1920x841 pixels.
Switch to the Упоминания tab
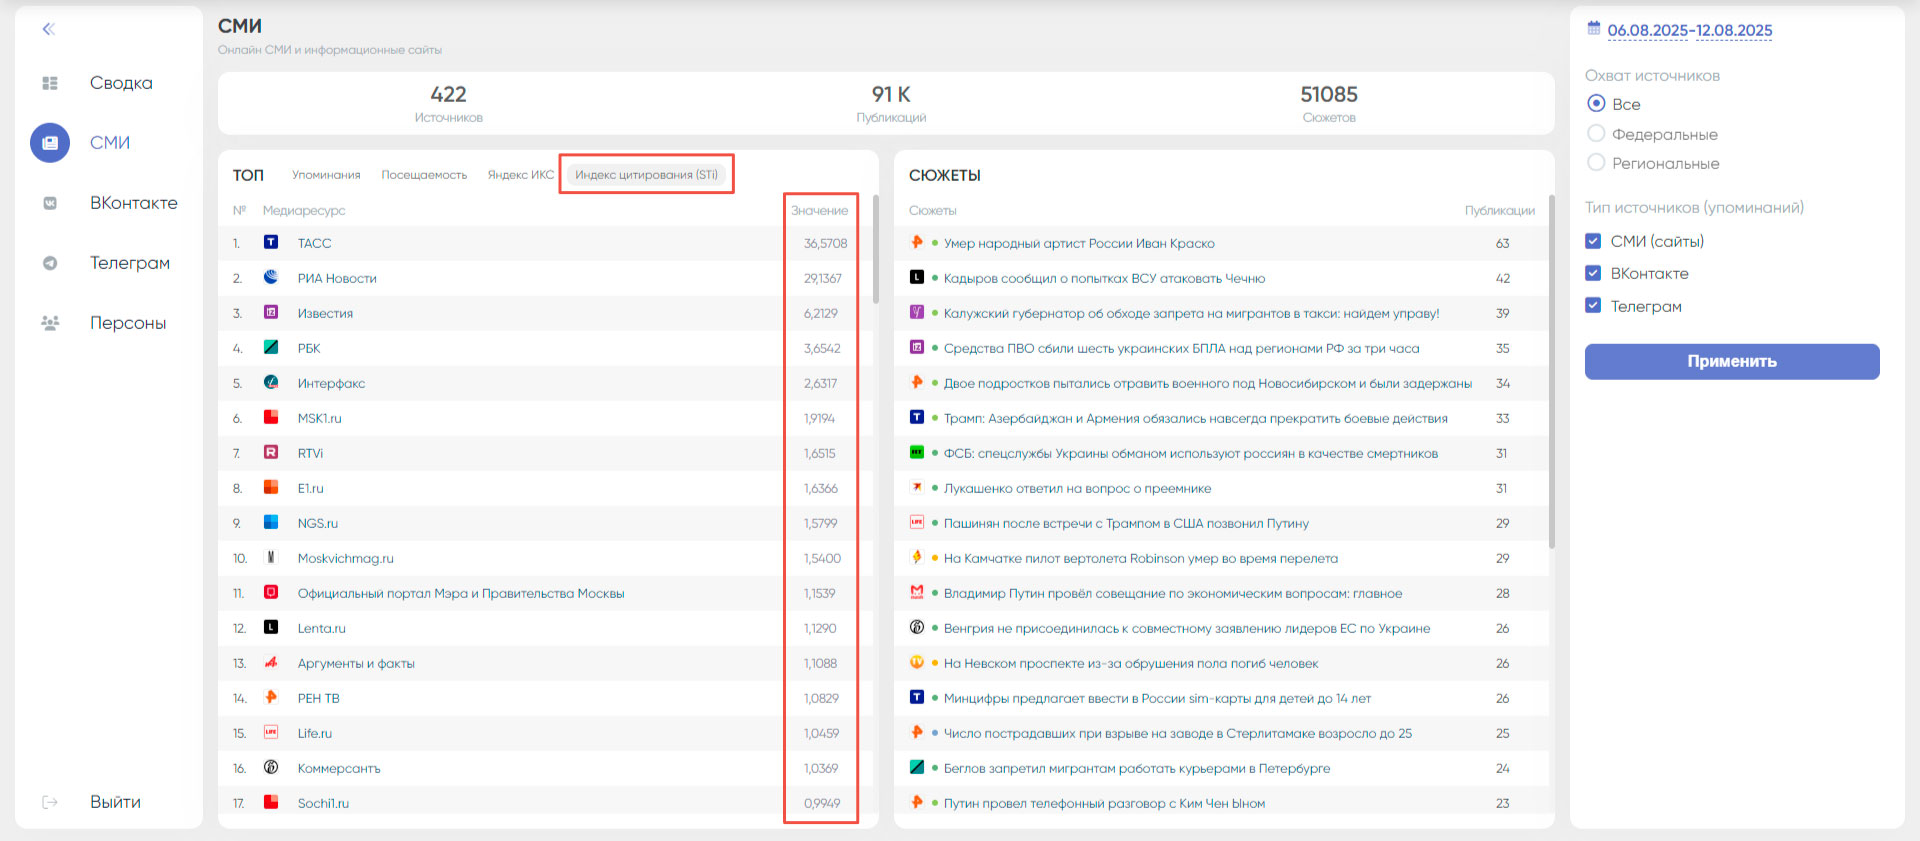coord(326,175)
